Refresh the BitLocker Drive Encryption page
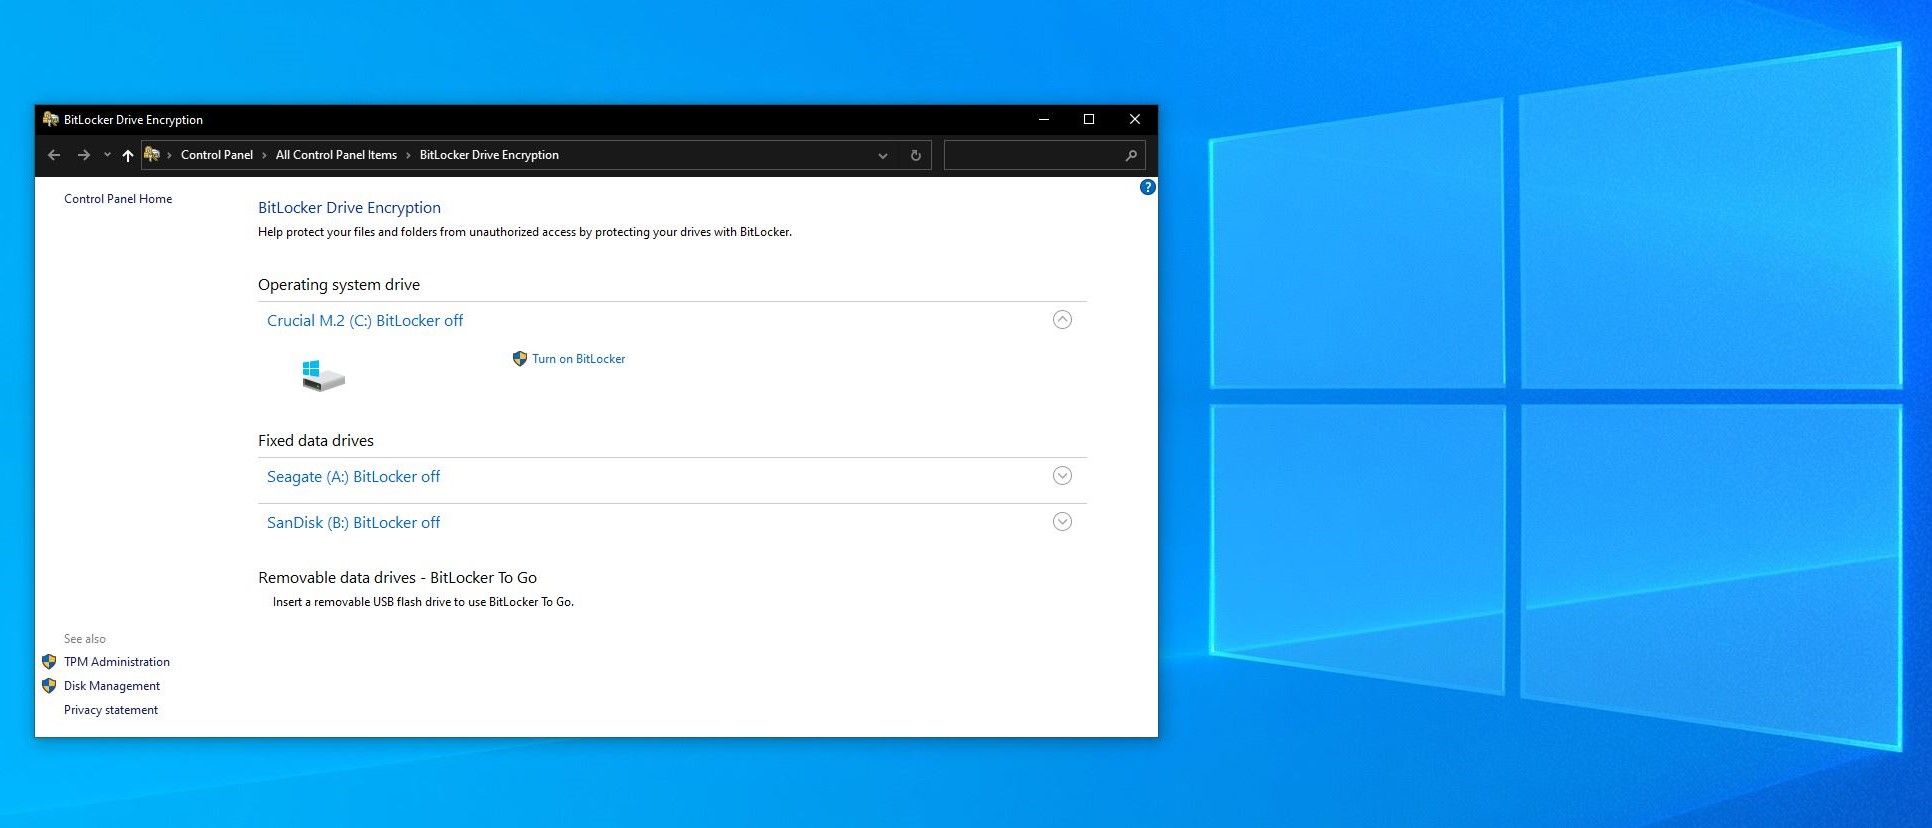The width and height of the screenshot is (1932, 828). pyautogui.click(x=915, y=156)
